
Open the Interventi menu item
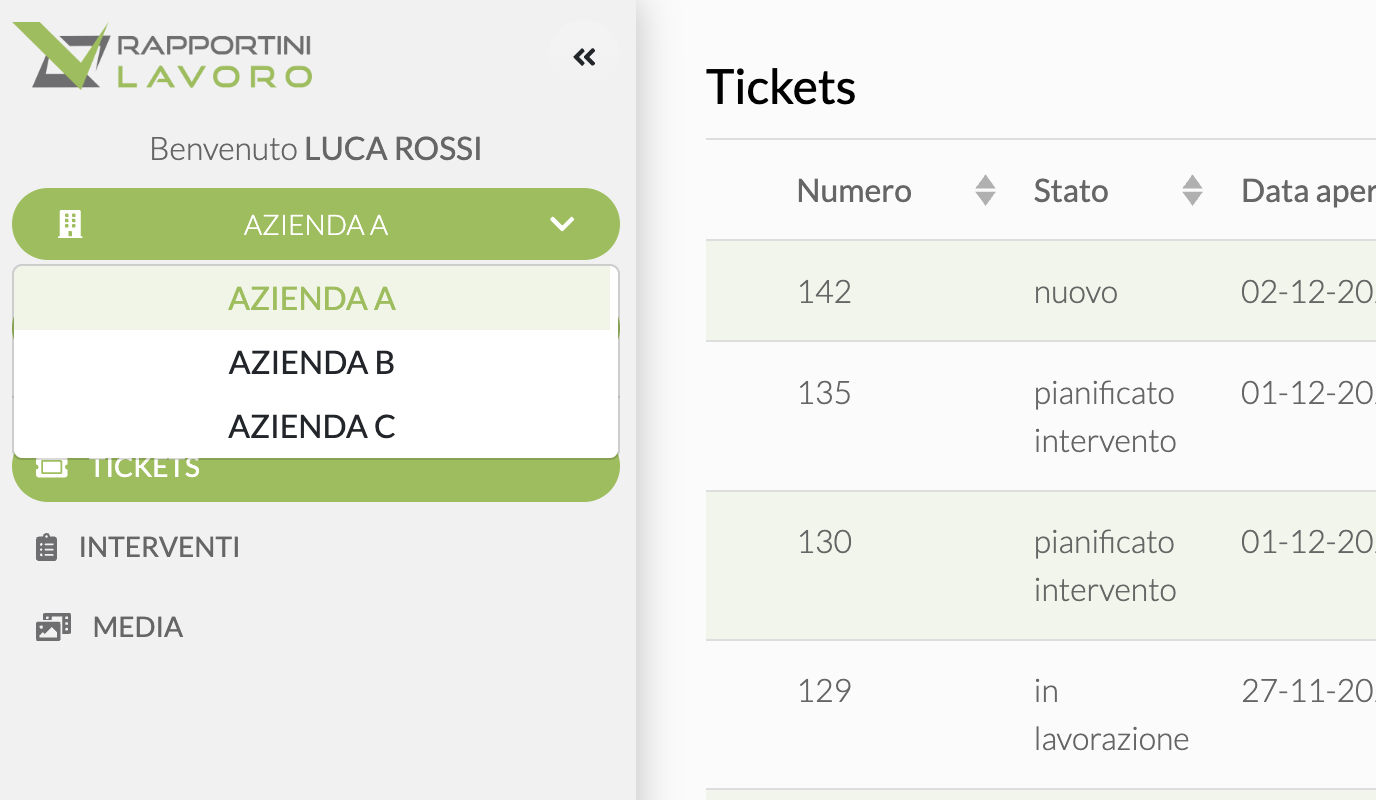coord(159,548)
